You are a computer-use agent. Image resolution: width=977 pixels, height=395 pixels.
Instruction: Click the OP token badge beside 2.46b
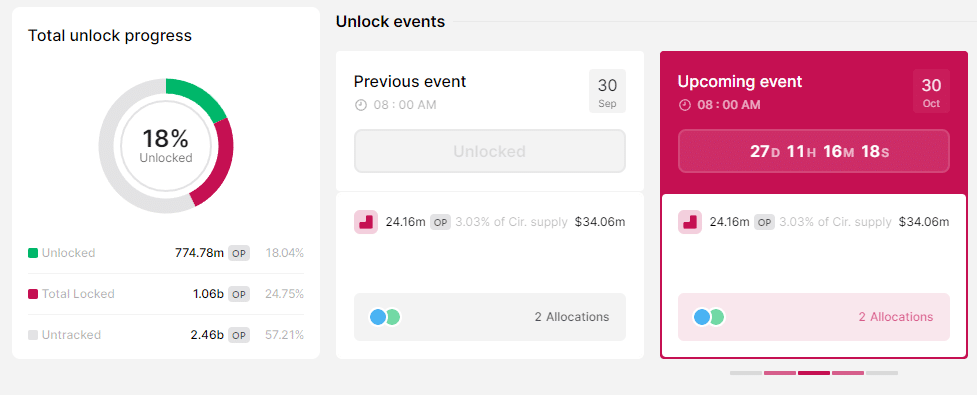point(239,335)
